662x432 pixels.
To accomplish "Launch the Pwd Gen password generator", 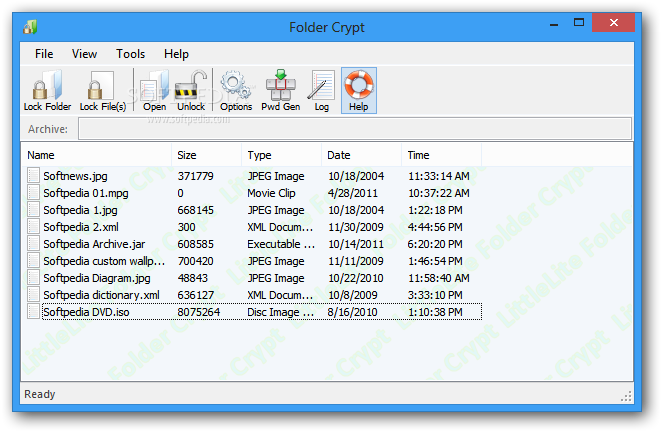I will (281, 90).
